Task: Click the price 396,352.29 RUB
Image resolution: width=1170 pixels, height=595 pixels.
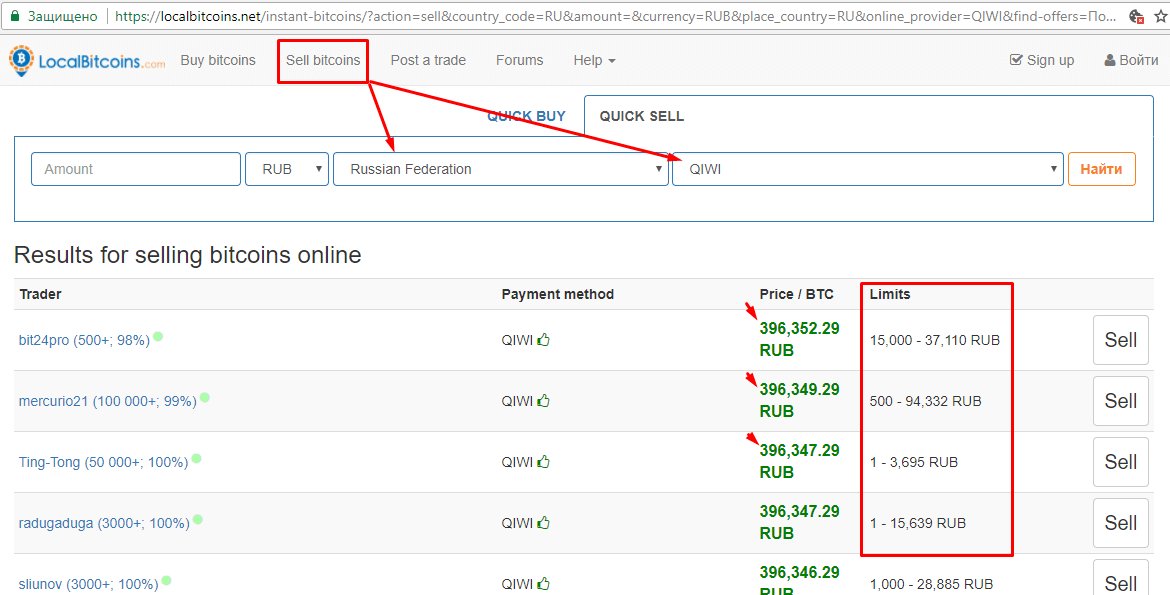Action: click(799, 340)
